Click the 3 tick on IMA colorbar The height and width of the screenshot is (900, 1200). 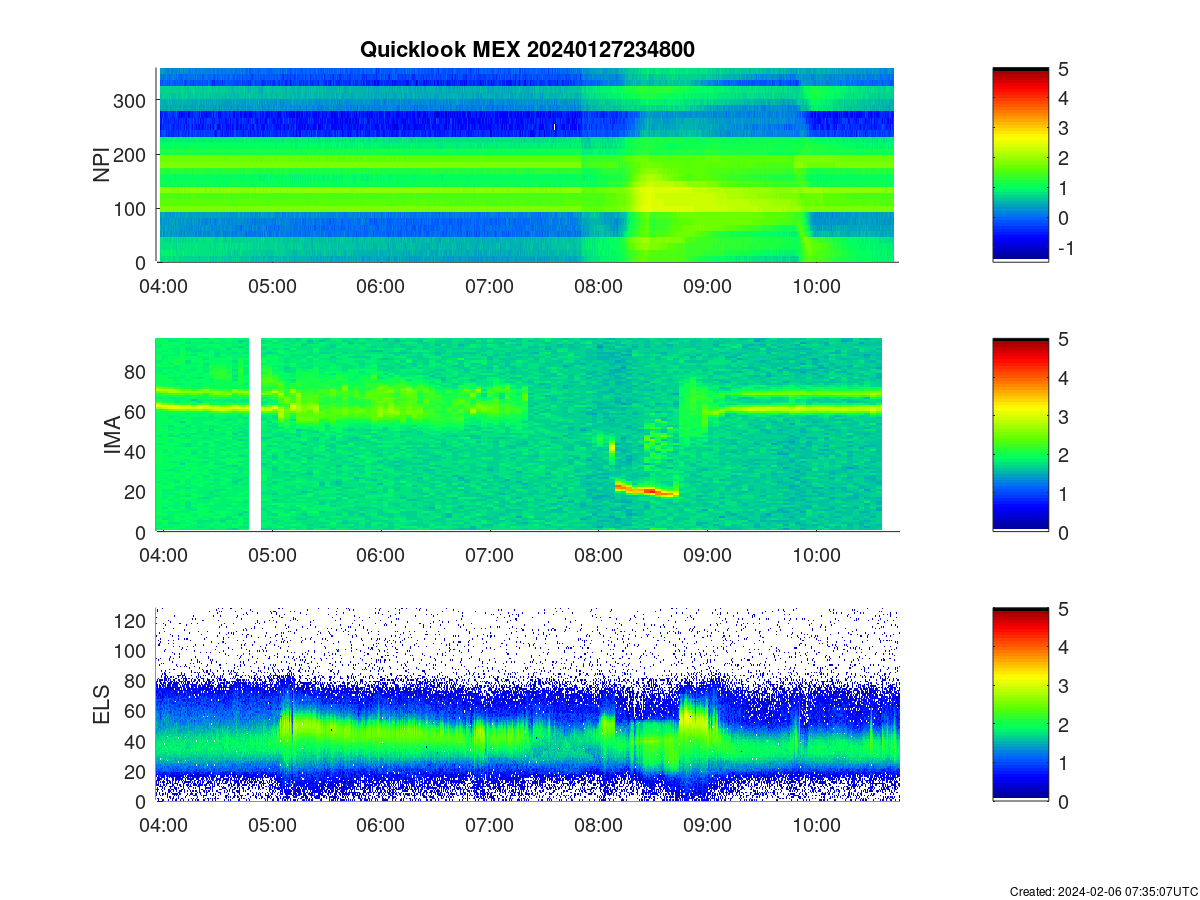coord(1063,416)
